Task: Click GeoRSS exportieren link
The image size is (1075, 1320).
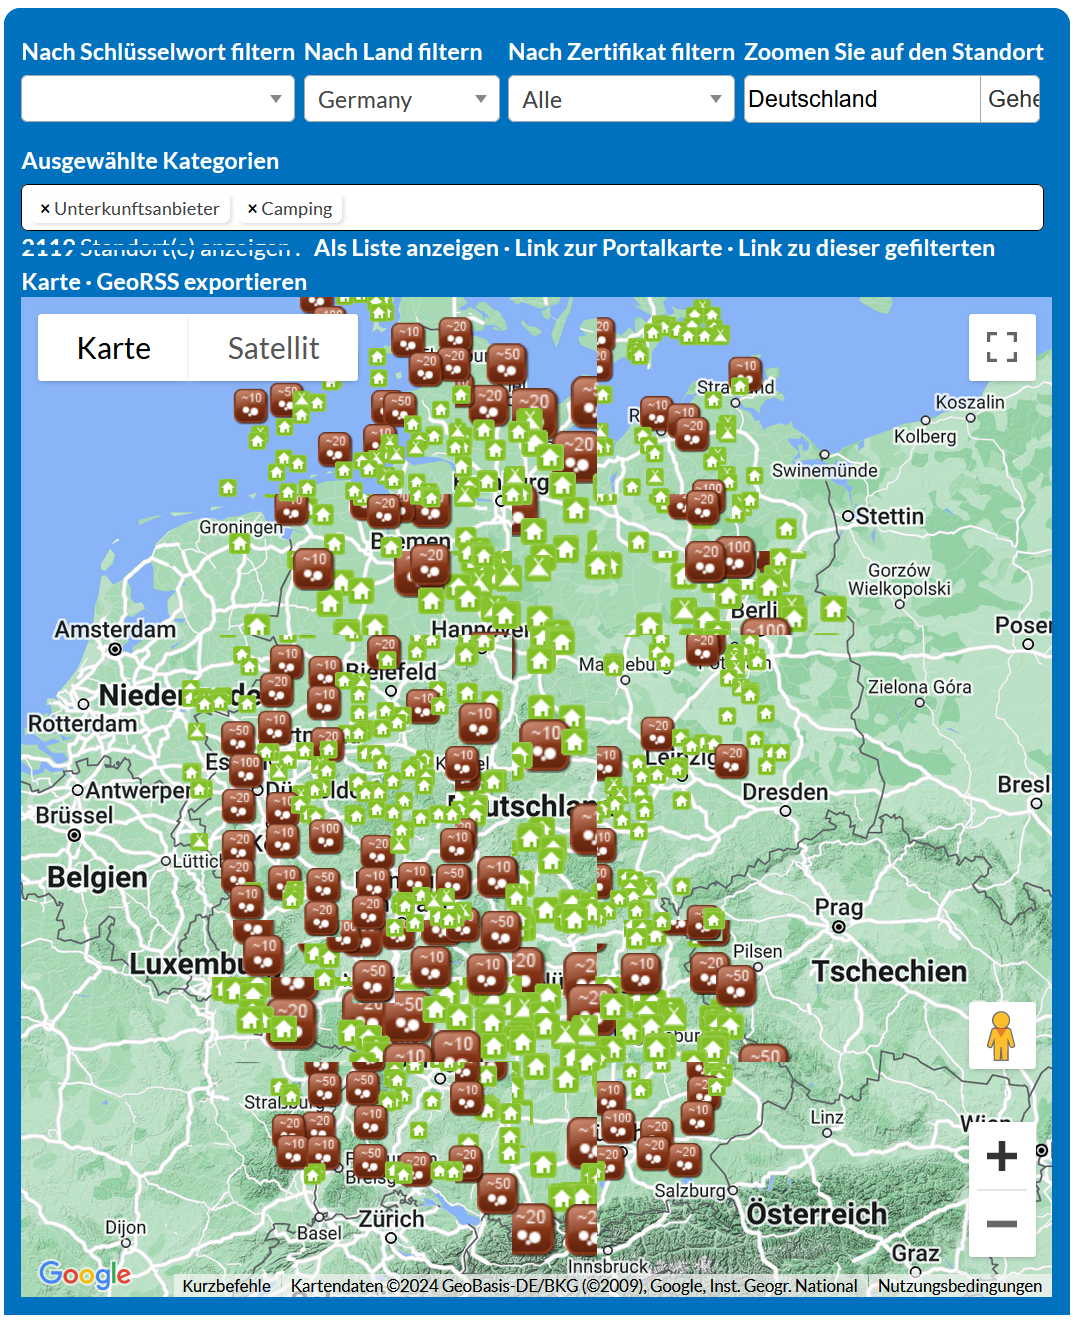Action: tap(202, 282)
